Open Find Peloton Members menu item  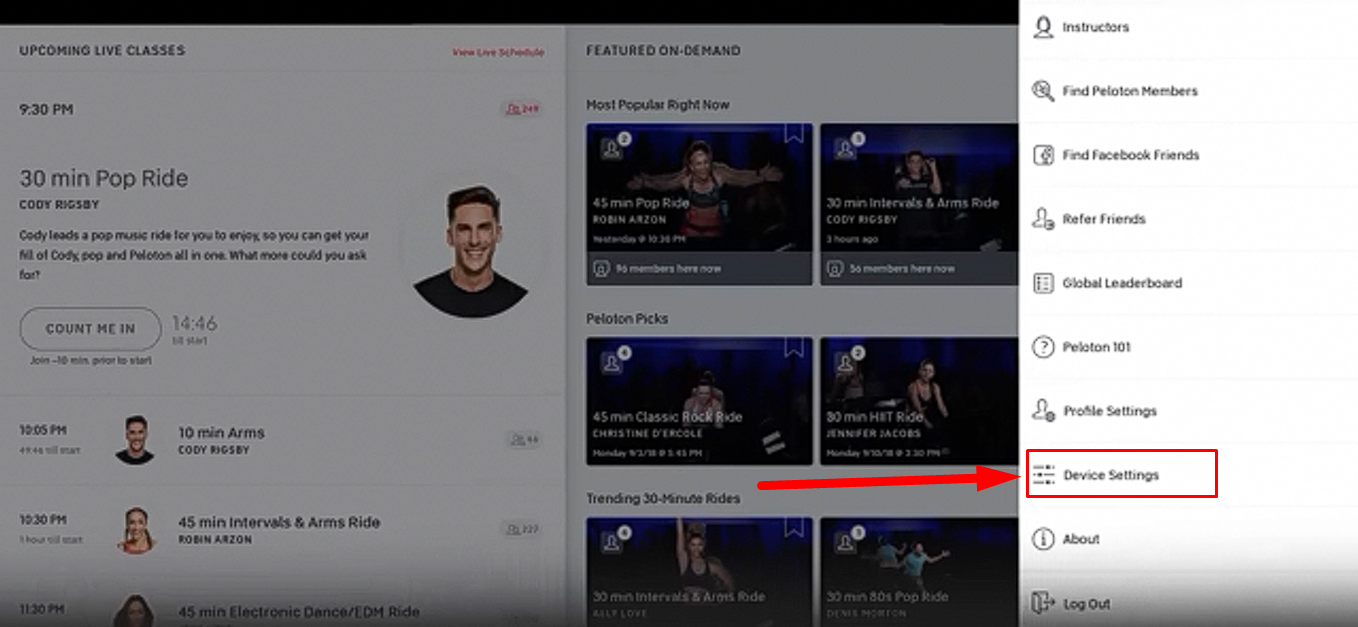[x=1188, y=91]
